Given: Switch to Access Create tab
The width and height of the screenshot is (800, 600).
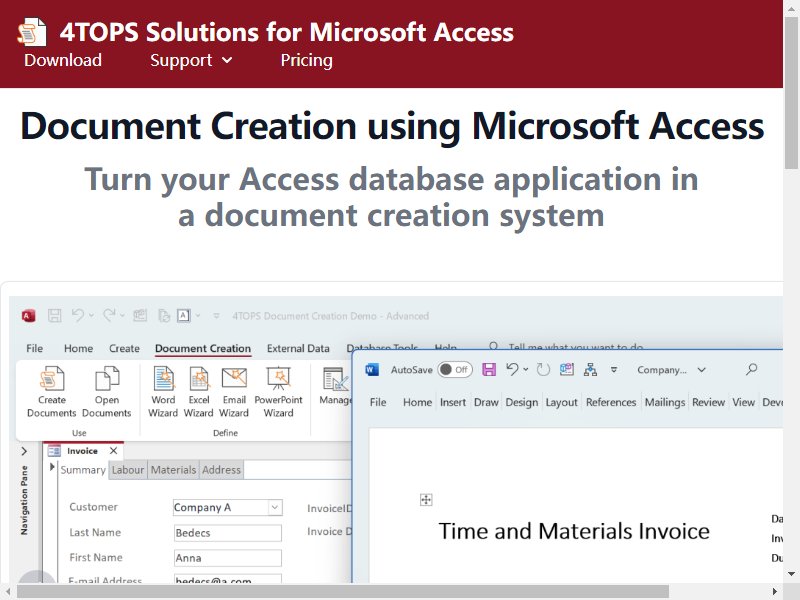Looking at the screenshot, I should tap(124, 348).
